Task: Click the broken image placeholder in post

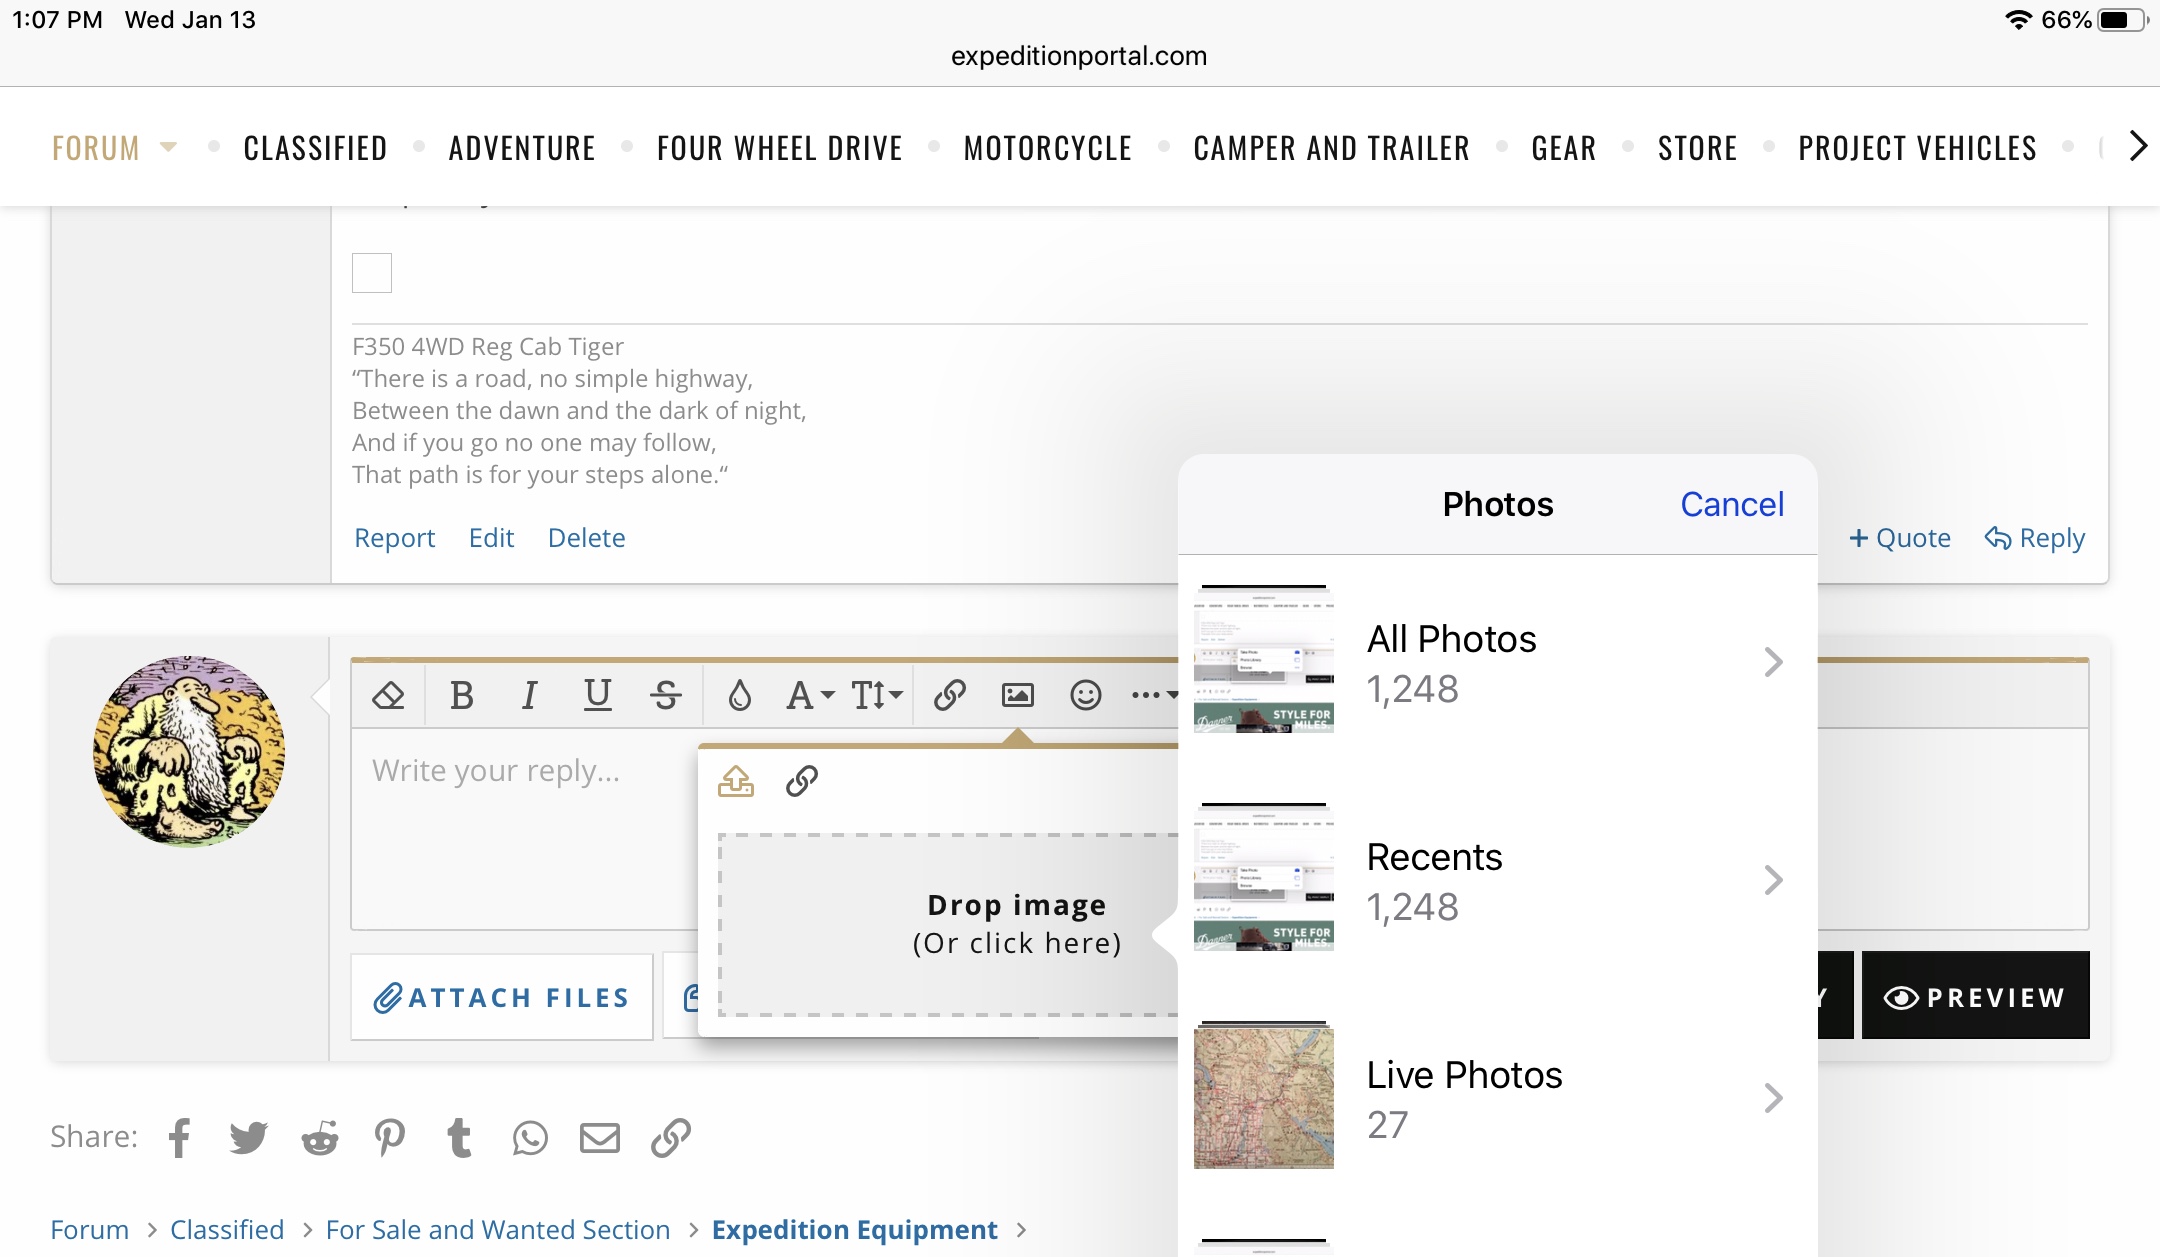Action: (372, 273)
